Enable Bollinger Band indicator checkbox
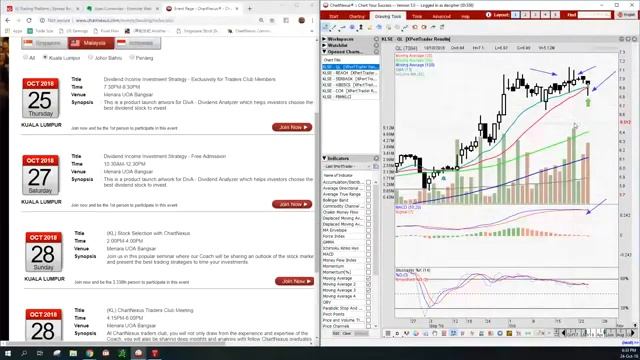Image resolution: width=640 pixels, height=360 pixels. [369, 200]
